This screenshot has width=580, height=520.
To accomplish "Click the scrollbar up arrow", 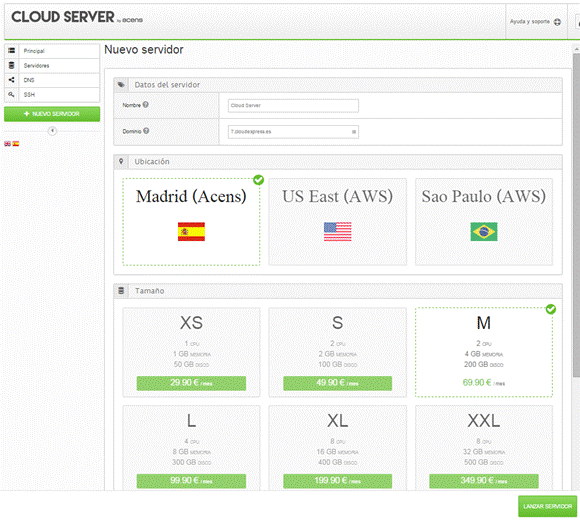I will [576, 48].
